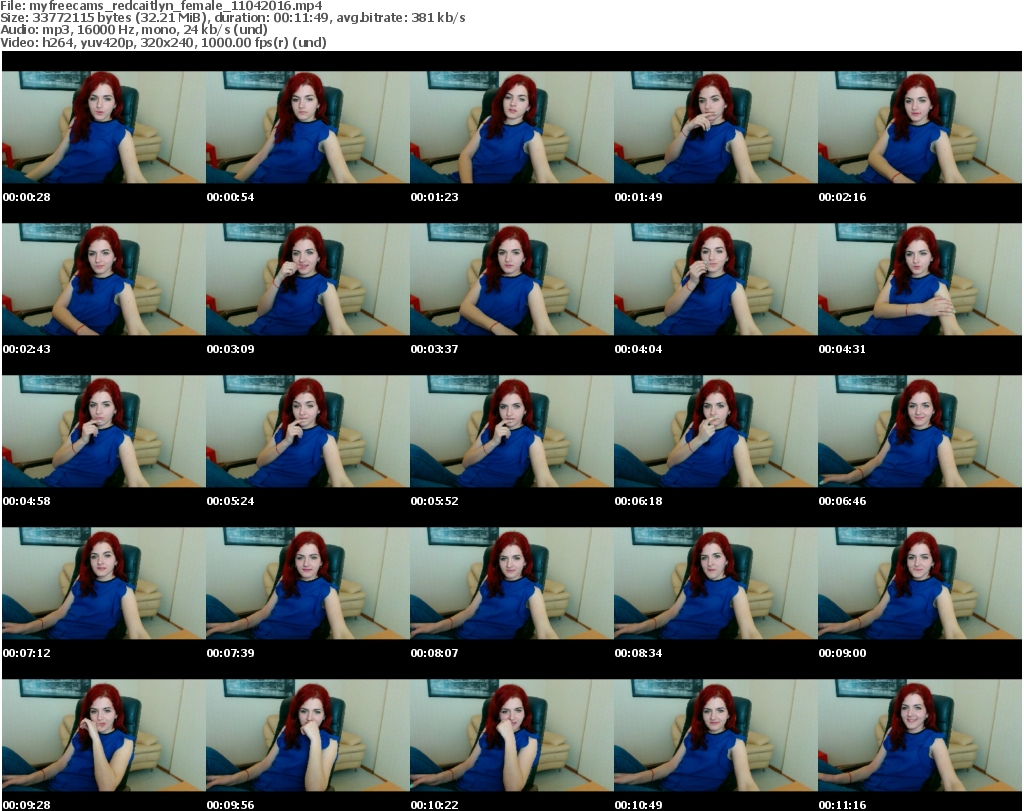Click the 'Video: h264, yuv420p' header line

coord(163,42)
